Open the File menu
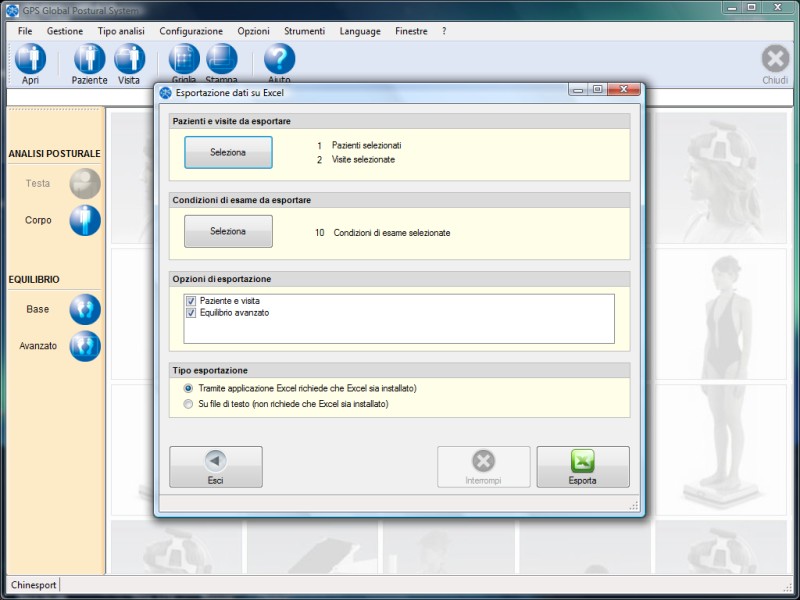 pos(25,31)
